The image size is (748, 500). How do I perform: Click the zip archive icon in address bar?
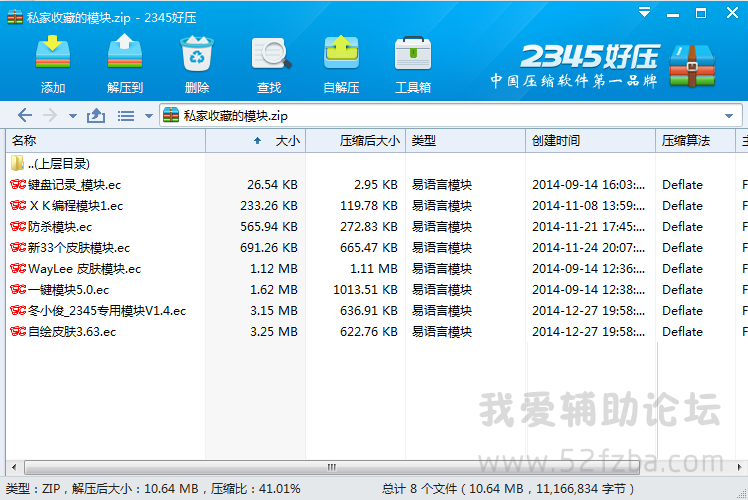(x=171, y=115)
